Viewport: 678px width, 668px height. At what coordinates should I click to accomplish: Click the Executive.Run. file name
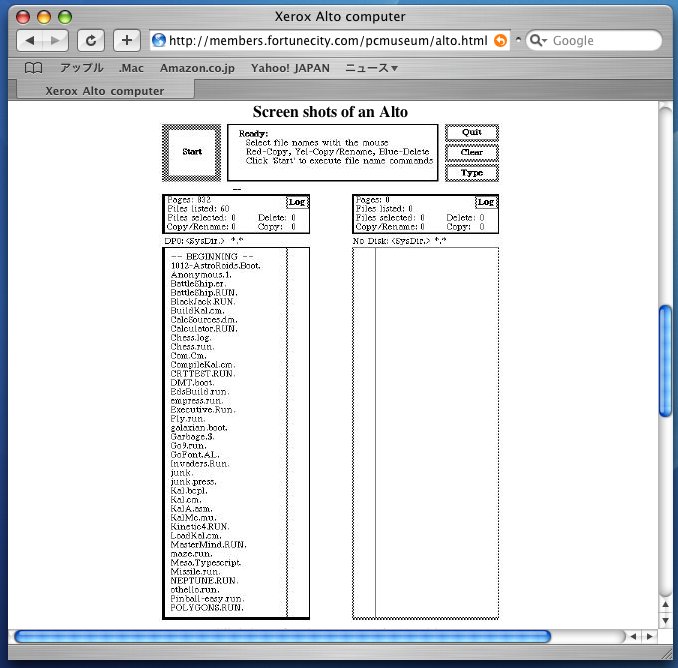click(x=203, y=409)
